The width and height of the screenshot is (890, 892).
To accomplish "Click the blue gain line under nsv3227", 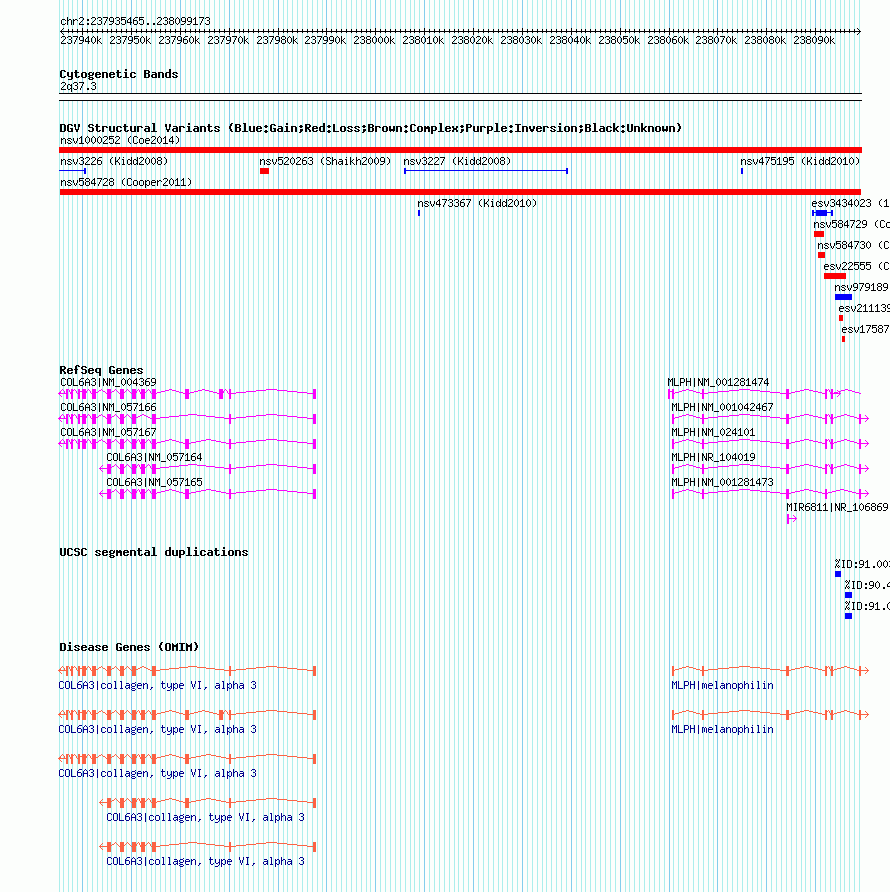I will click(486, 171).
